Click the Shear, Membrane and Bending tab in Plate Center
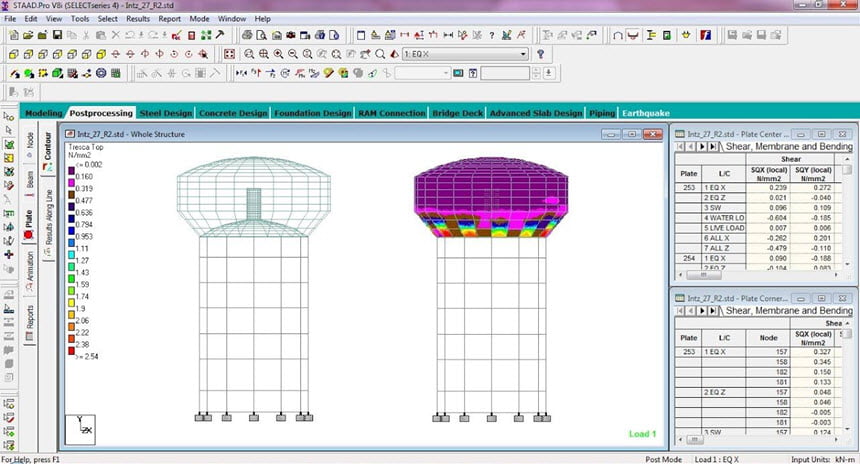Viewport: 860px width, 464px height. (x=788, y=146)
